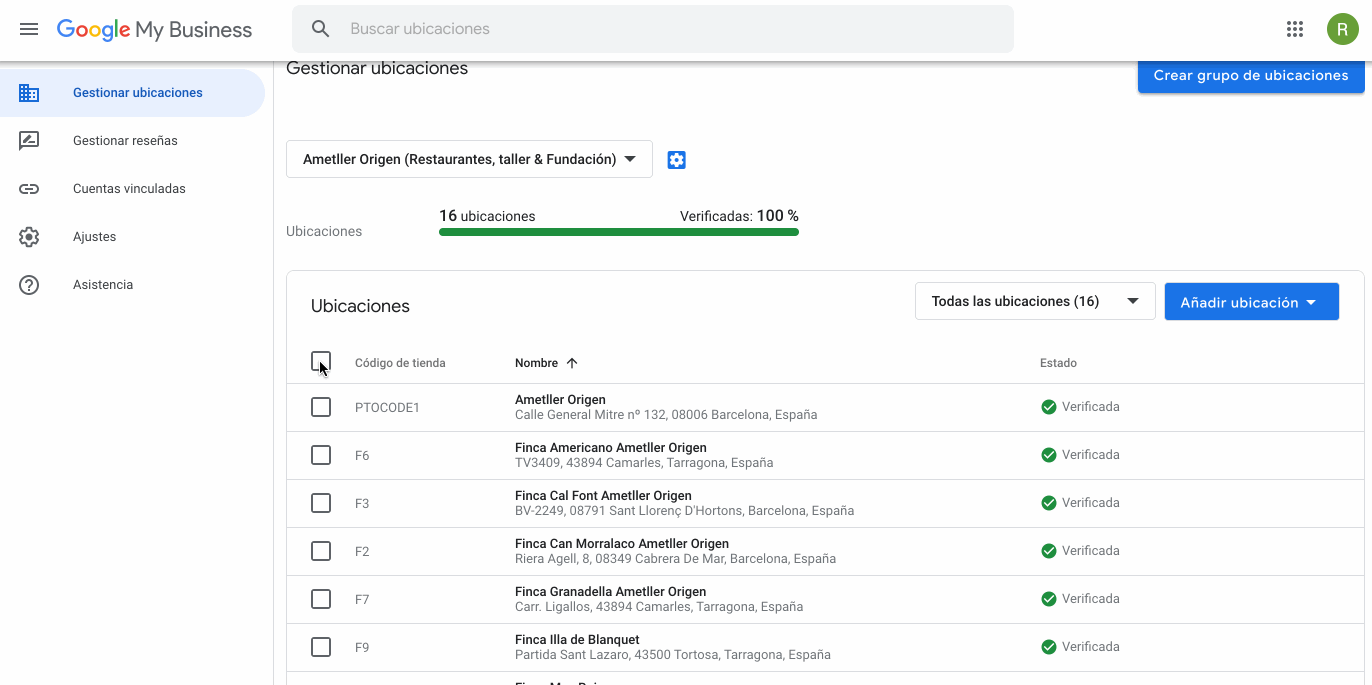Click store code F6
1372x685 pixels.
pyautogui.click(x=362, y=456)
